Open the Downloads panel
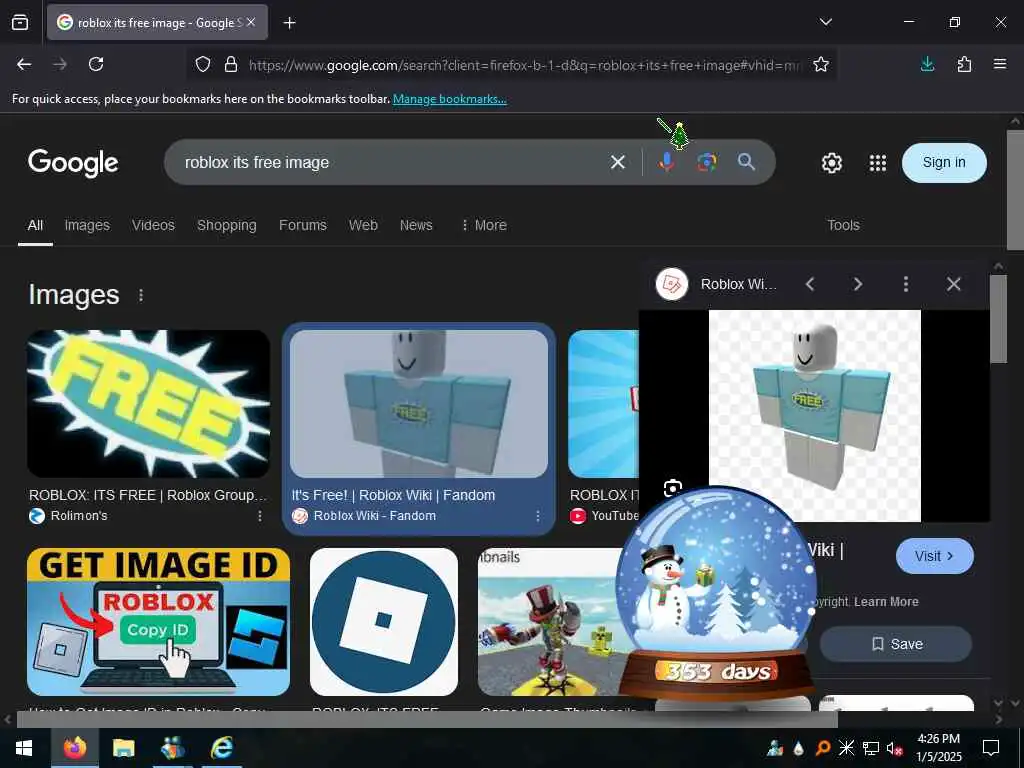 pos(927,64)
